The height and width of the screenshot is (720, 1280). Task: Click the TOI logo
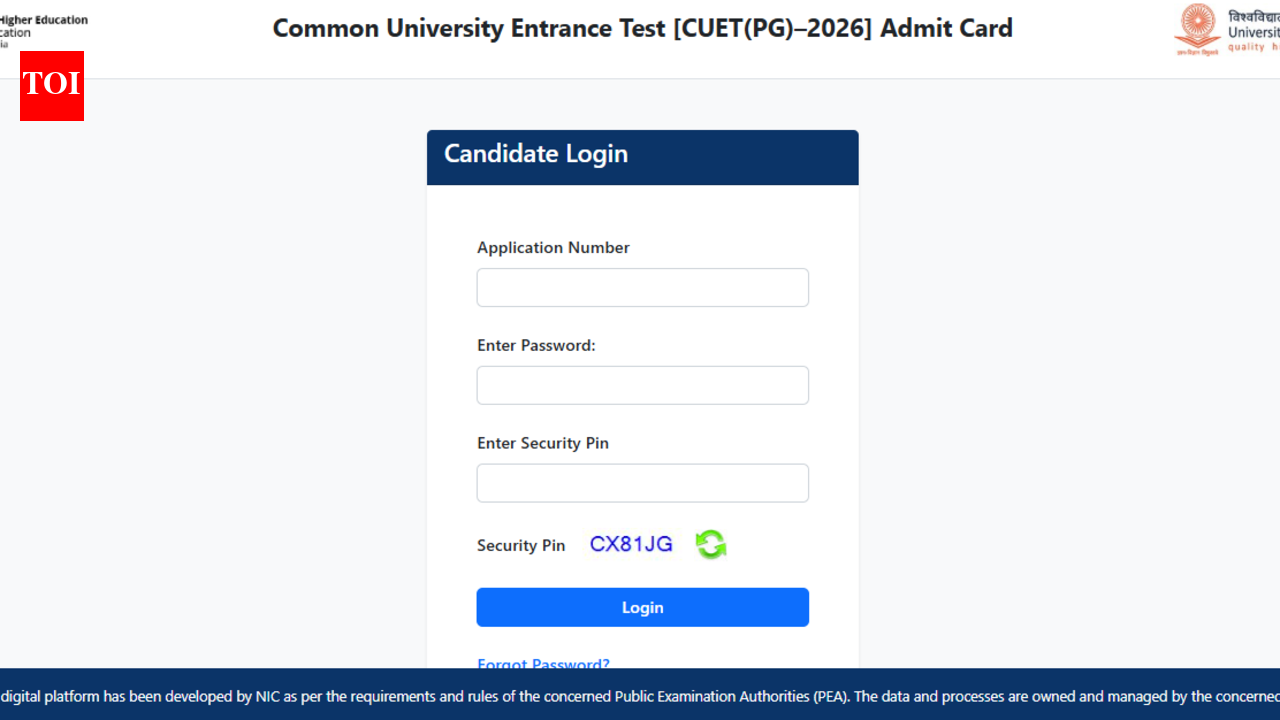pos(51,86)
